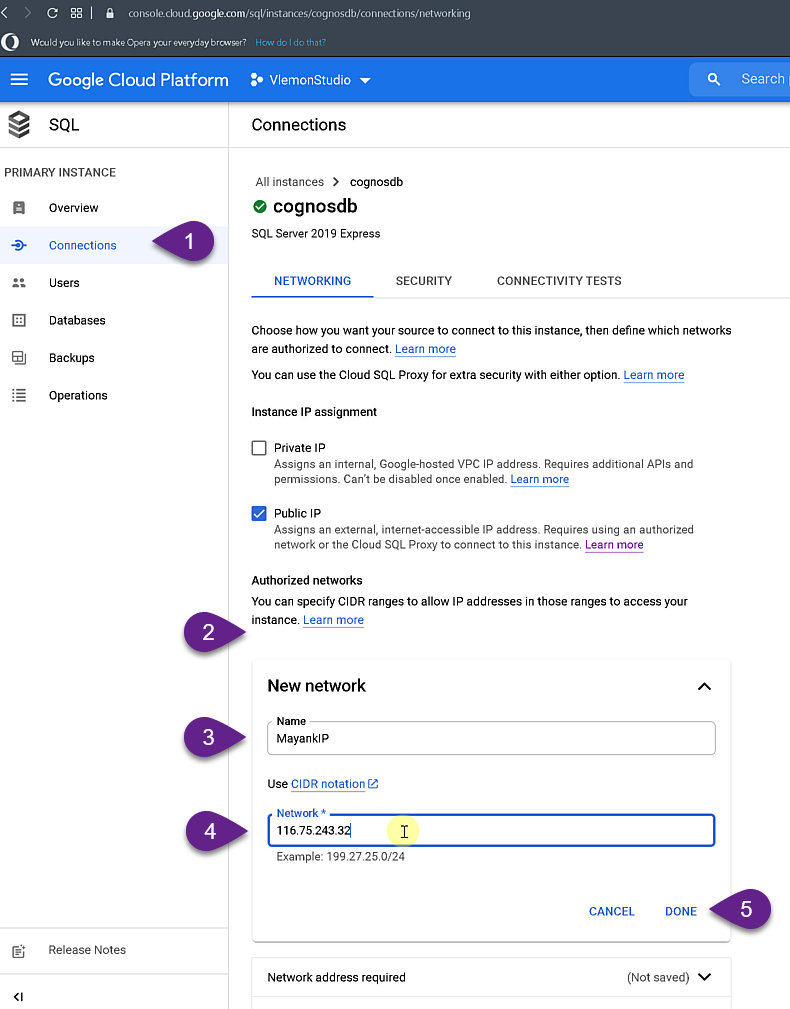Open the hamburger navigation menu
Screen dimensions: 790x1009
20,80
